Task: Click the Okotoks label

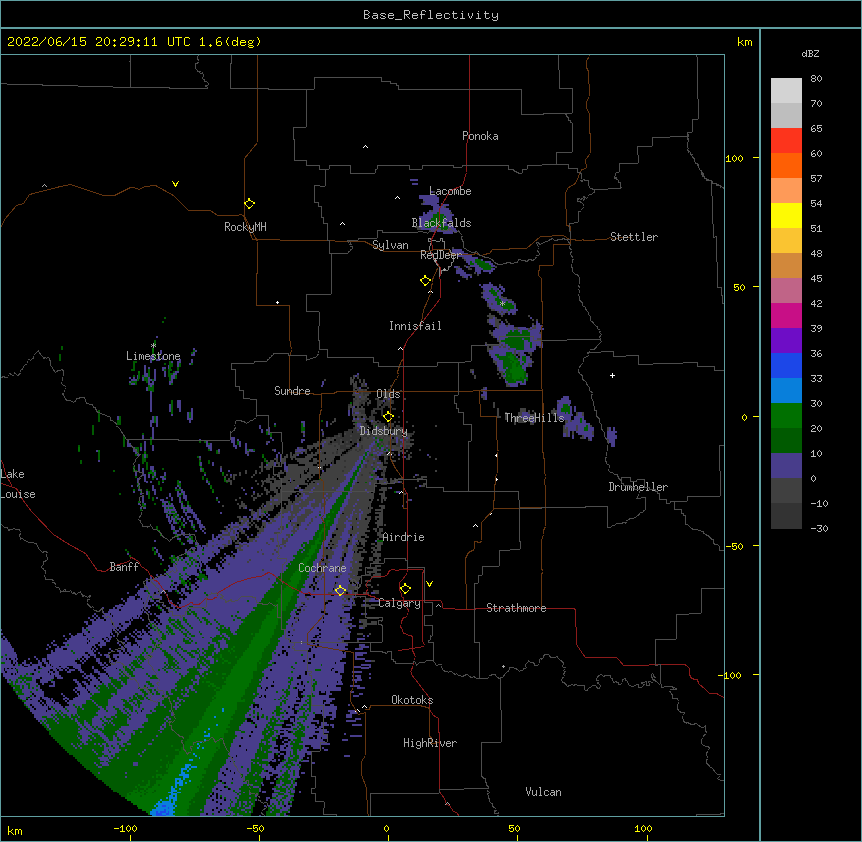Action: pyautogui.click(x=412, y=700)
